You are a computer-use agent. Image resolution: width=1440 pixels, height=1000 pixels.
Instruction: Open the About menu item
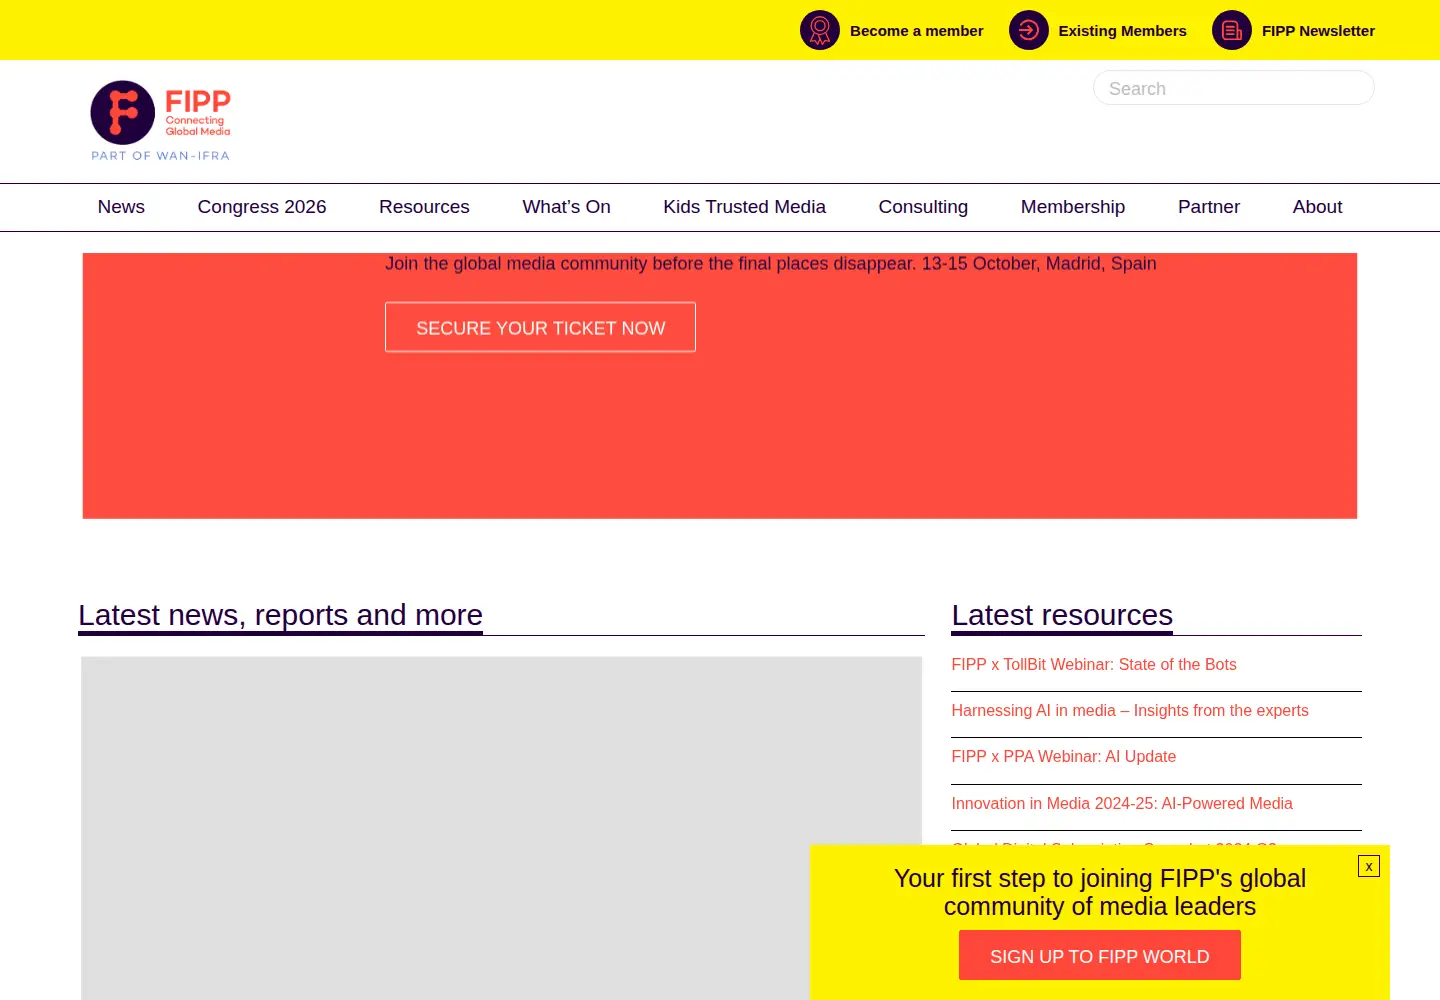[1317, 207]
